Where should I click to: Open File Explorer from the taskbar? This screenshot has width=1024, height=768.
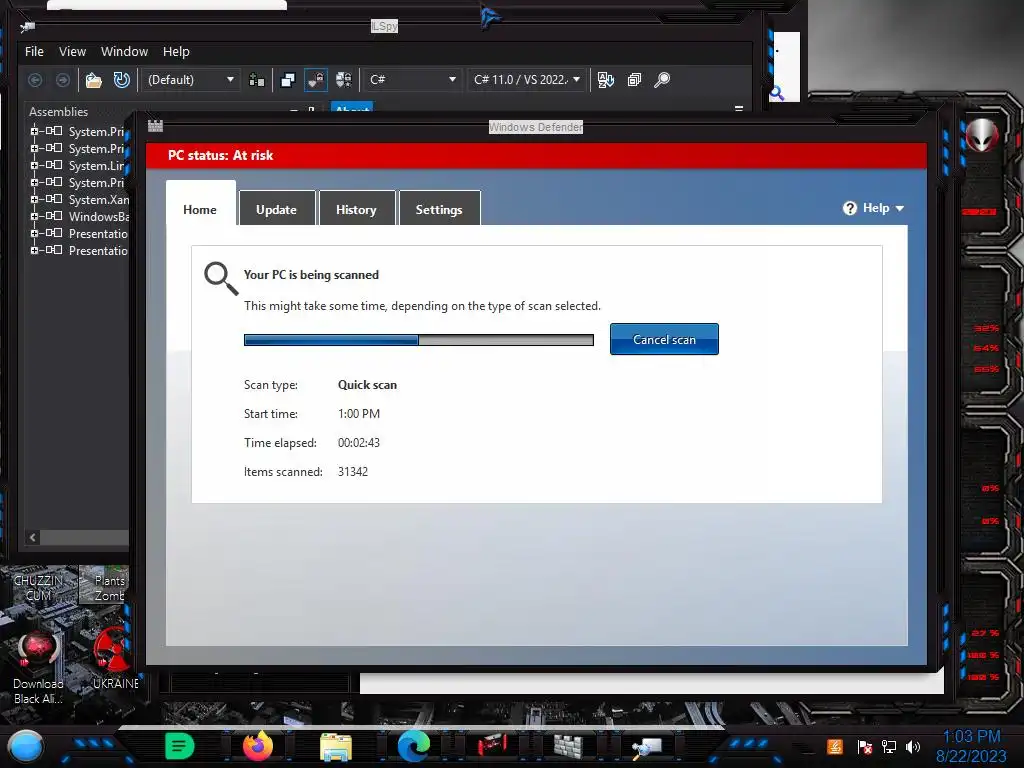click(x=336, y=747)
